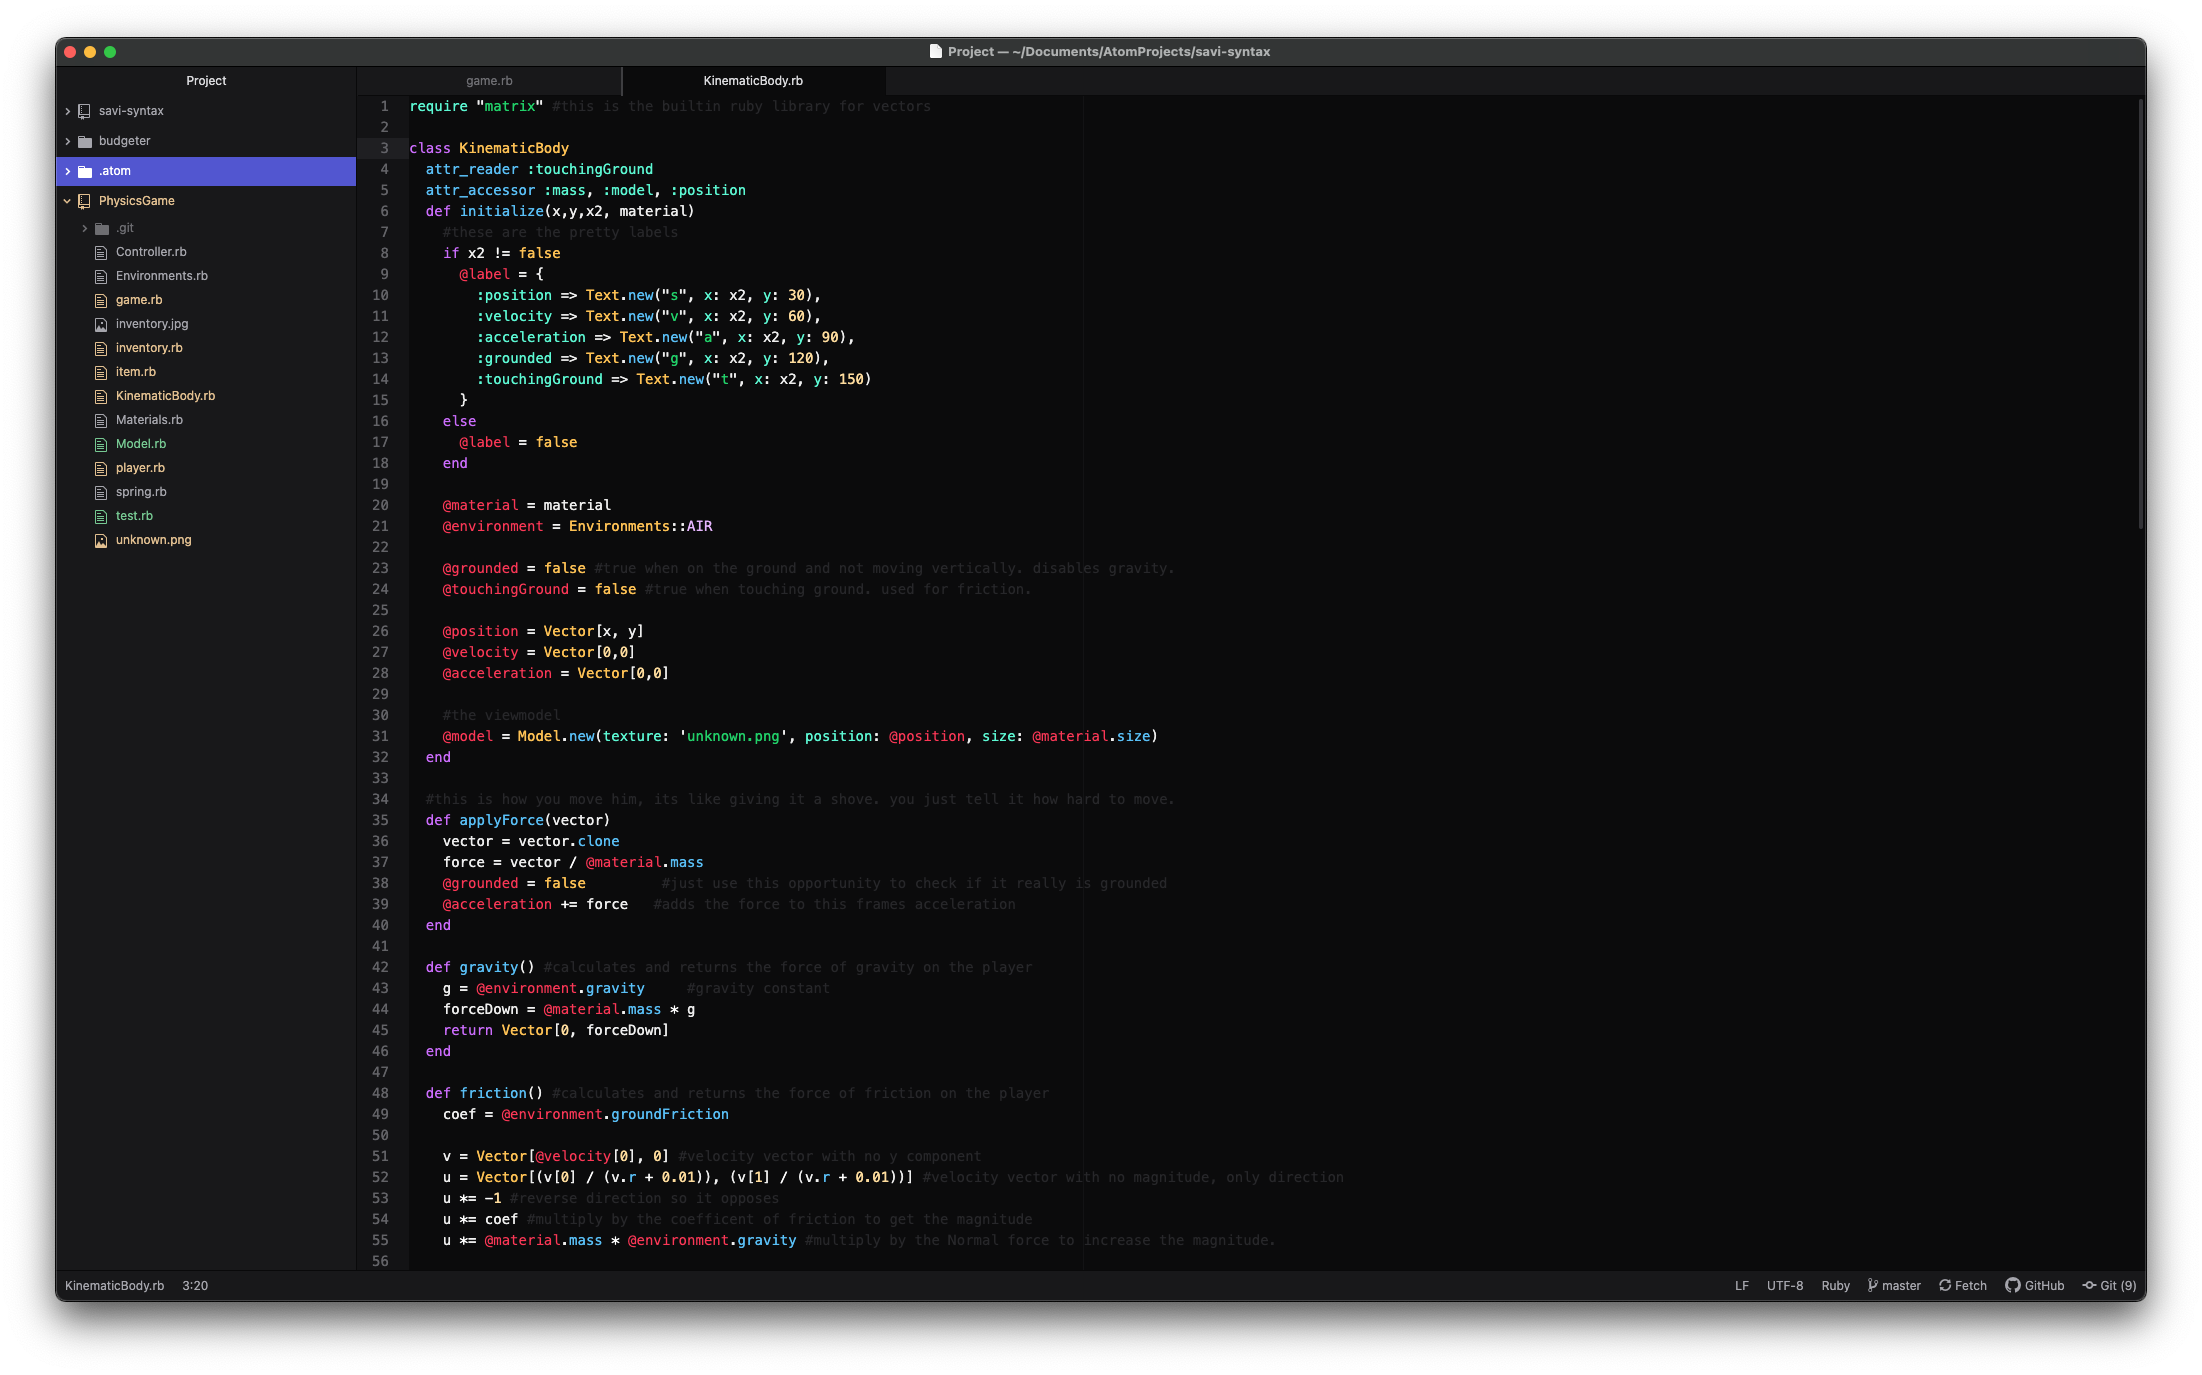The width and height of the screenshot is (2202, 1375).
Task: Click the KinematicBody.rb file icon in tree
Action: 101,396
